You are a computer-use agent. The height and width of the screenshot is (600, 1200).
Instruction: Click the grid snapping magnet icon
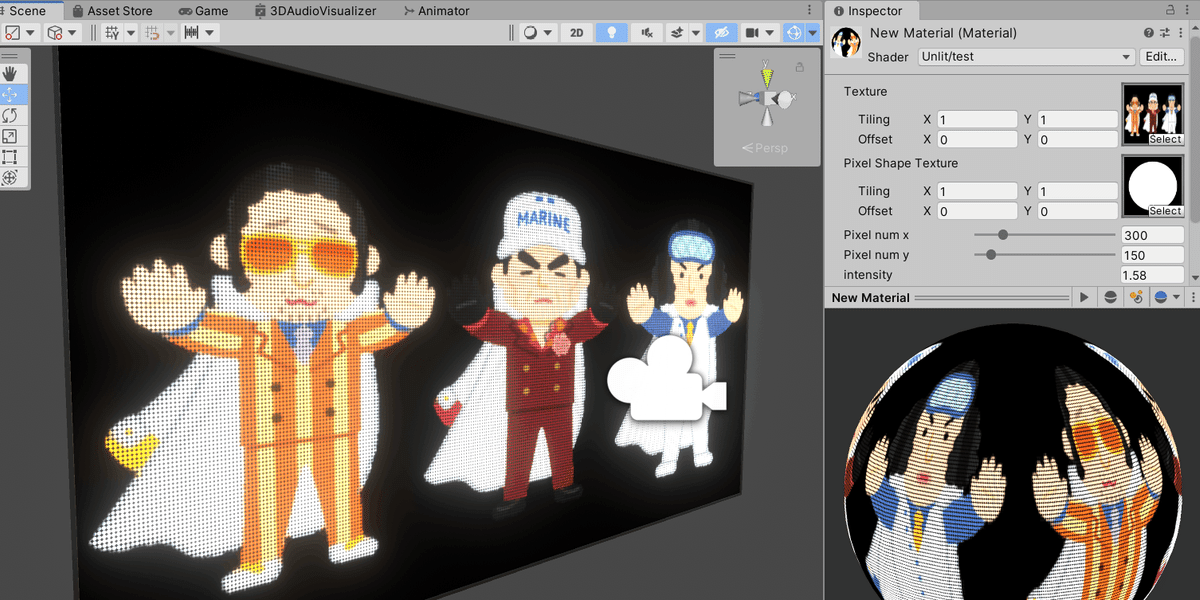pyautogui.click(x=153, y=32)
